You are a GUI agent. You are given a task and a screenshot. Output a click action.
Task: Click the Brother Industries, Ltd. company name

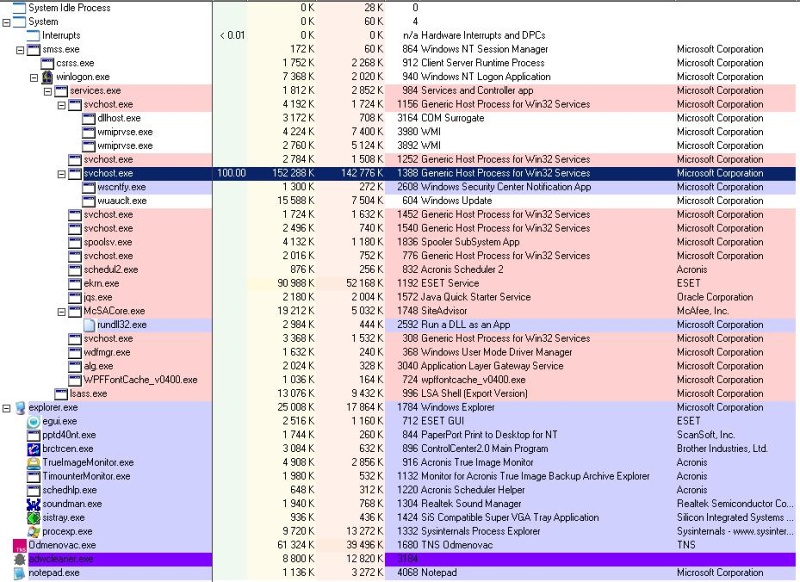tap(722, 449)
